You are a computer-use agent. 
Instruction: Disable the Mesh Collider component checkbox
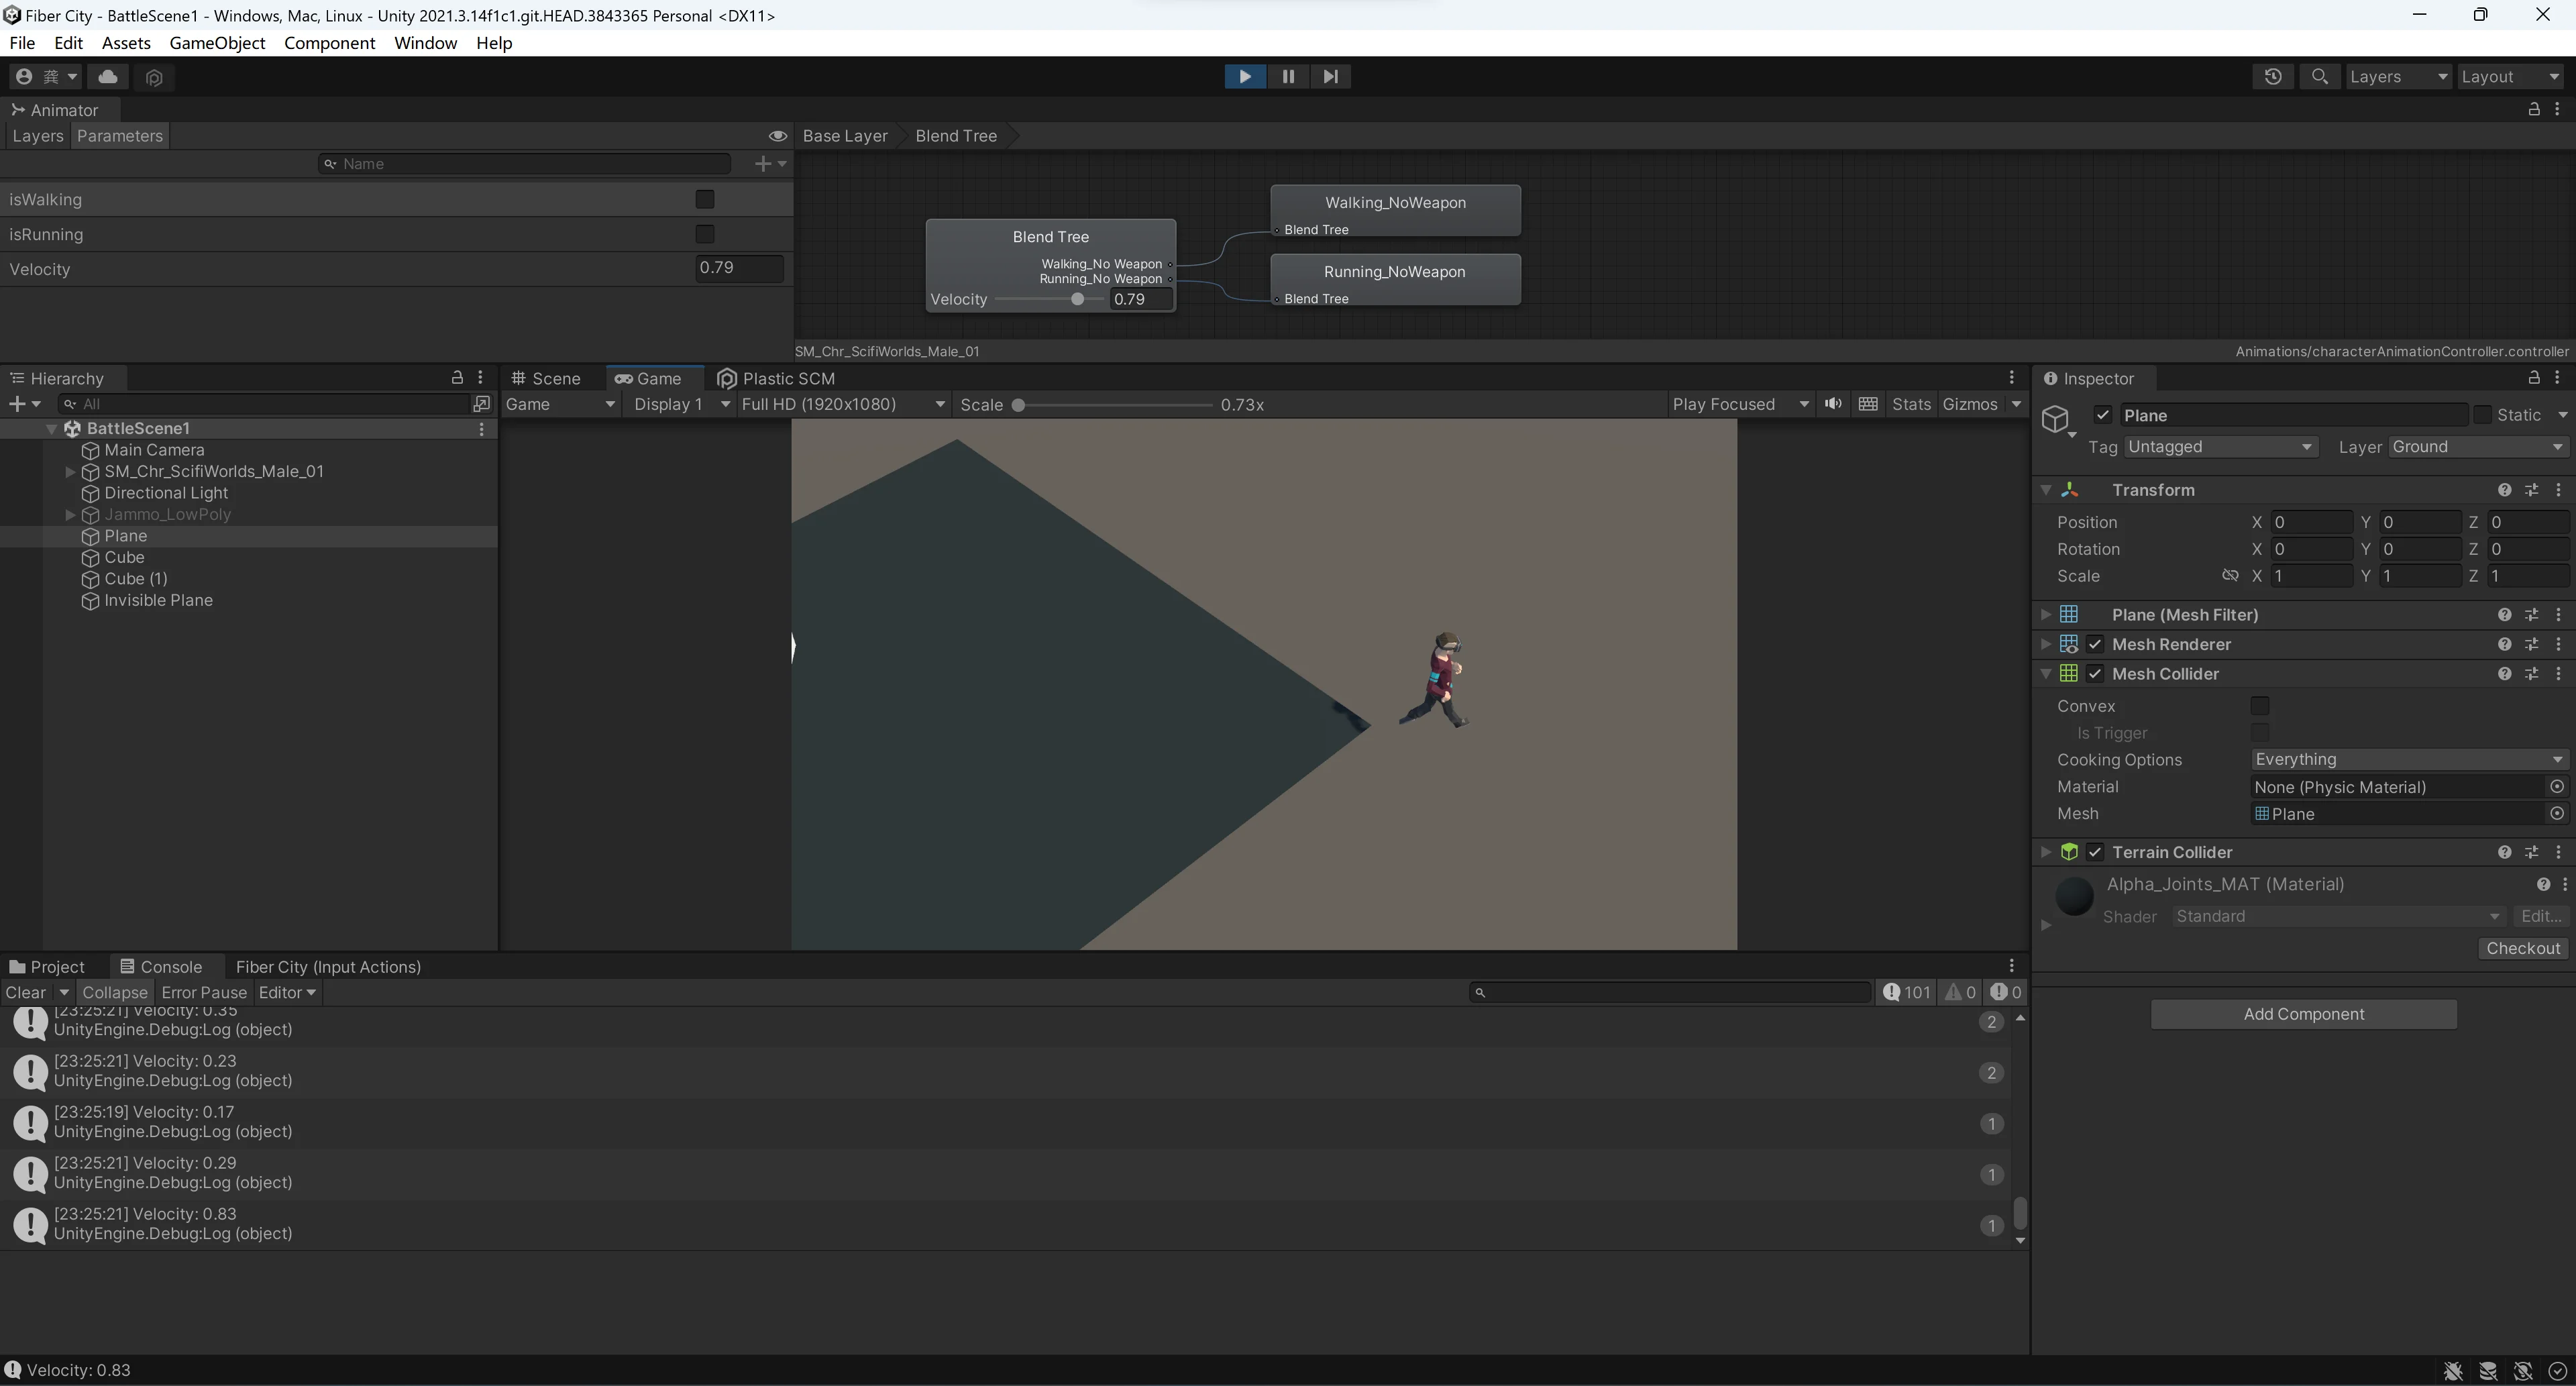pyautogui.click(x=2095, y=674)
